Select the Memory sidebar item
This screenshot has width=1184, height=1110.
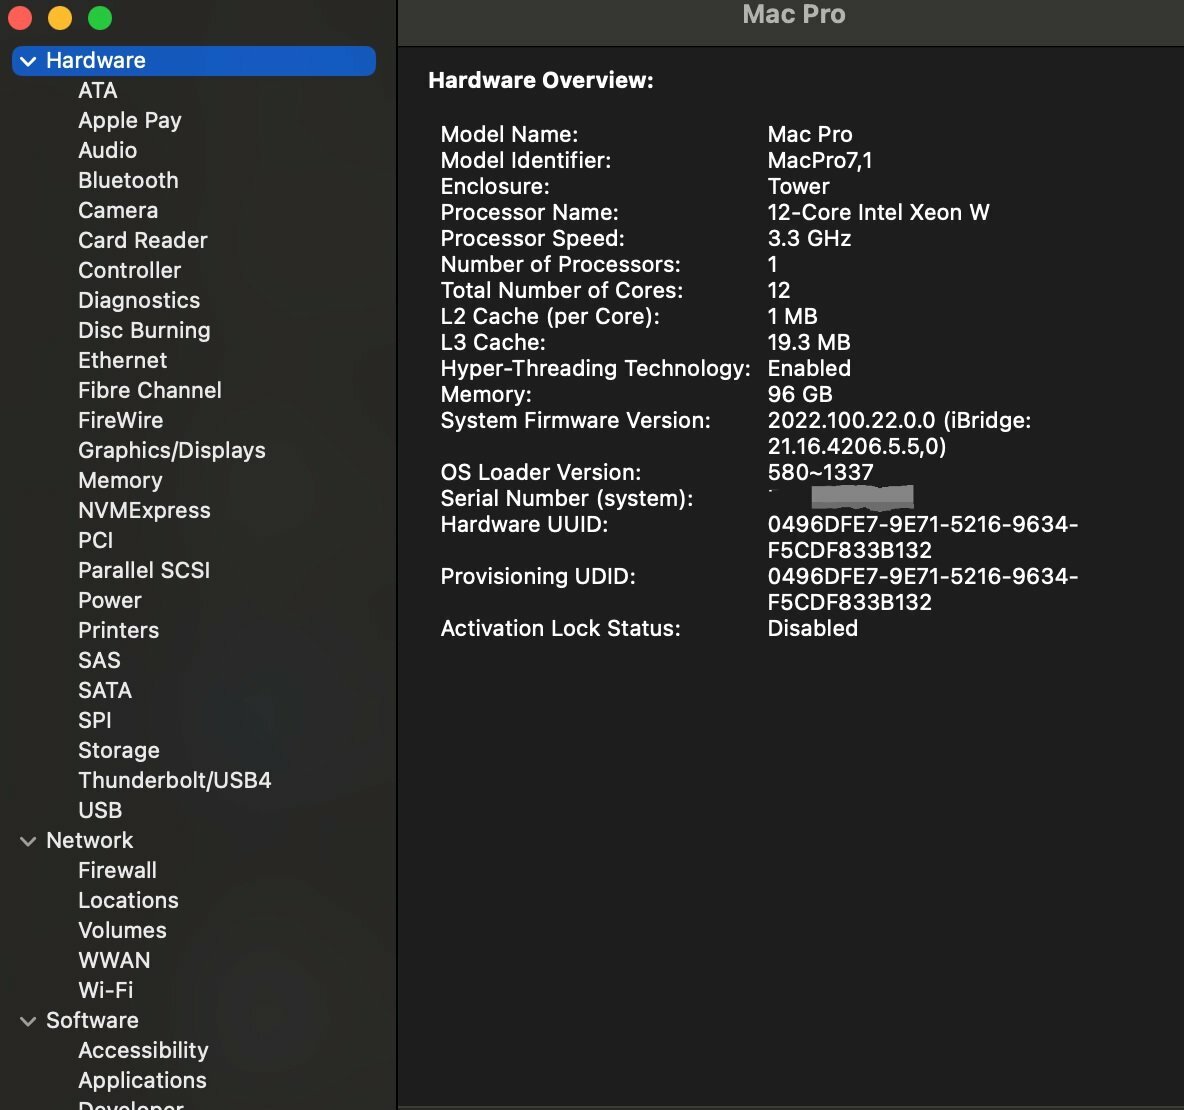[x=120, y=480]
